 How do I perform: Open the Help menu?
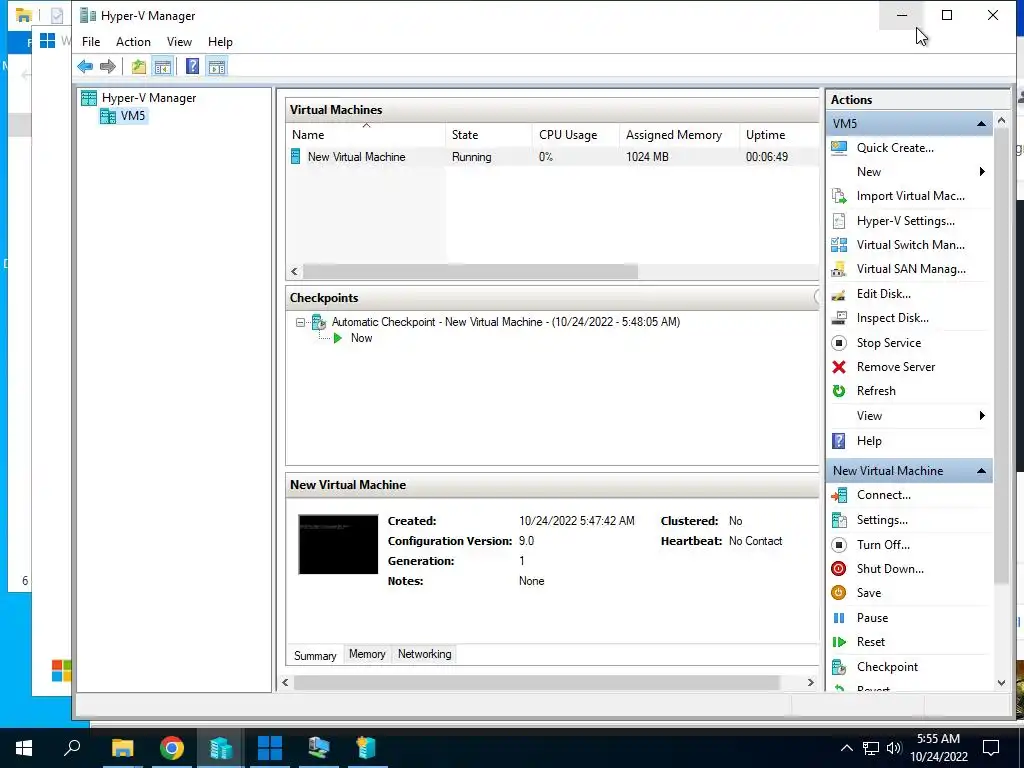pyautogui.click(x=220, y=42)
